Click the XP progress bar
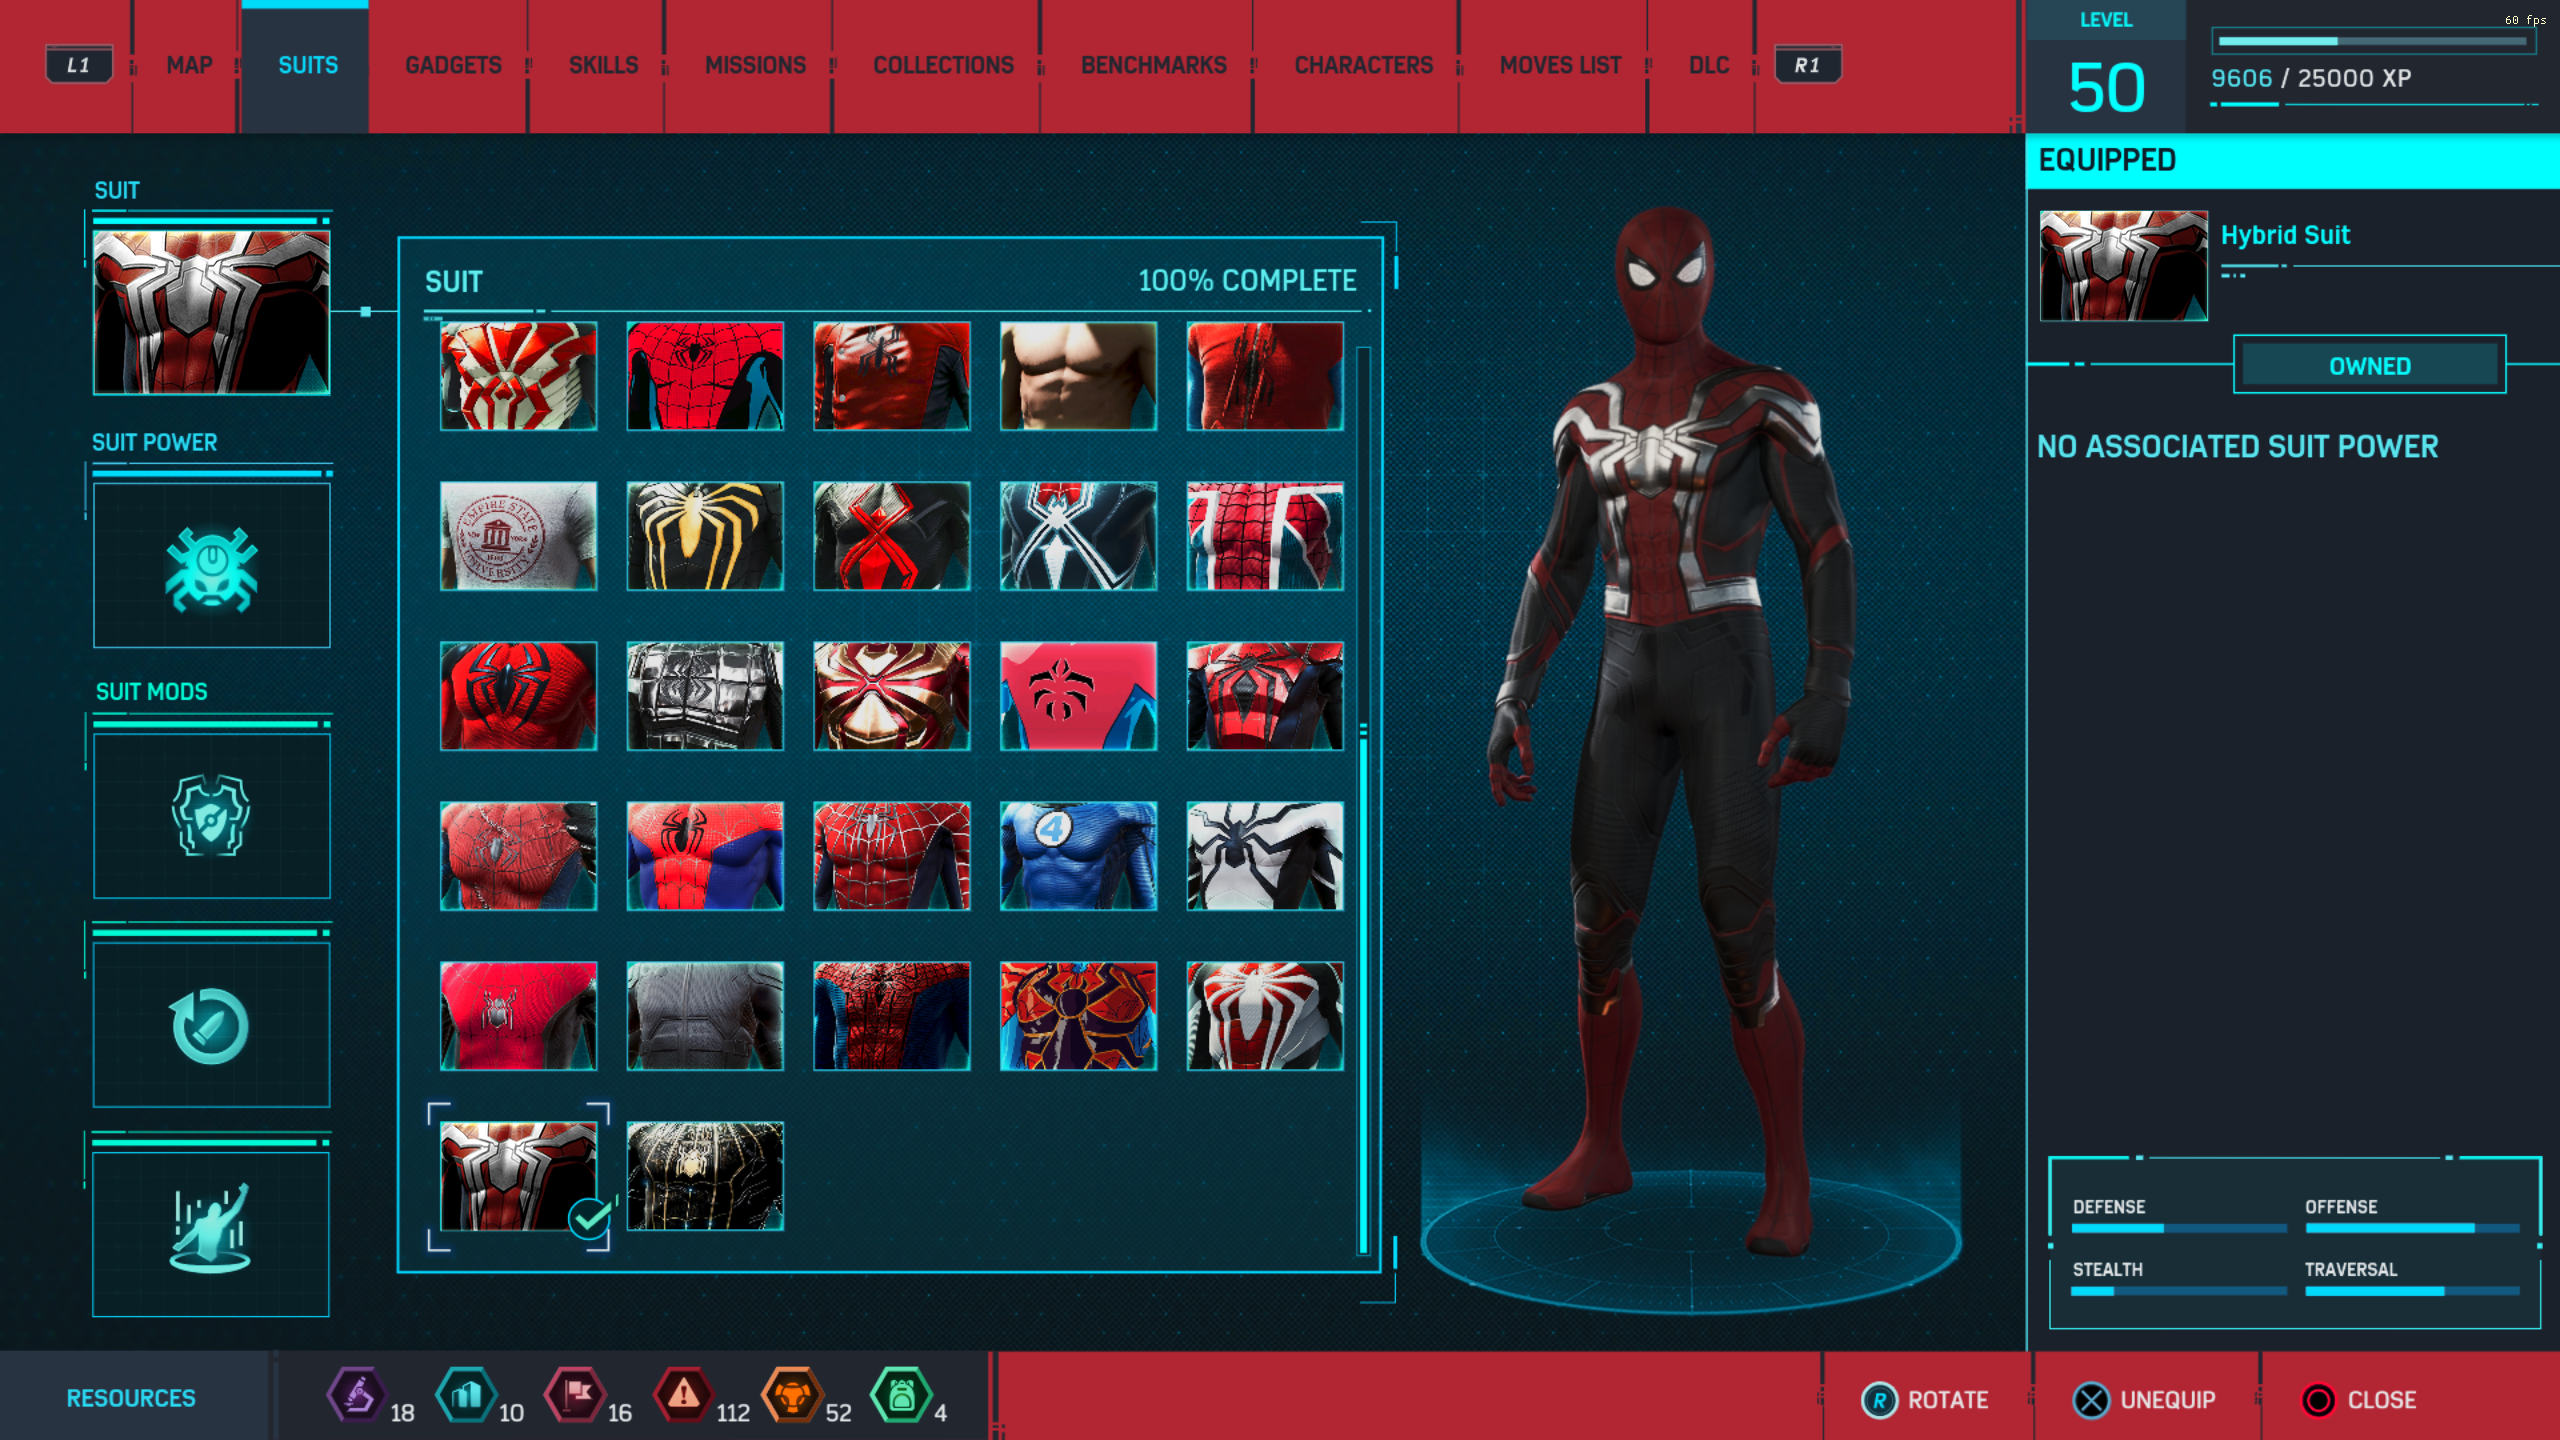2560x1440 pixels. point(2370,42)
